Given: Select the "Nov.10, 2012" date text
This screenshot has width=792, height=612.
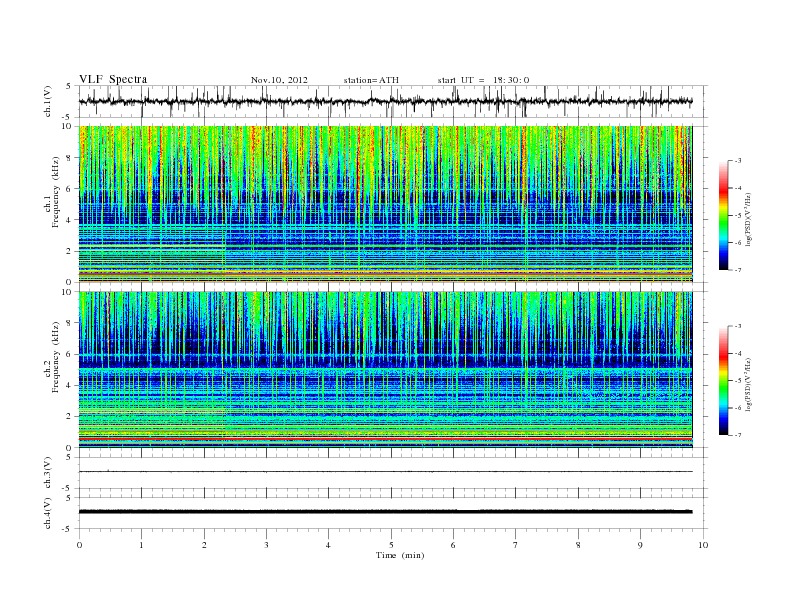Looking at the screenshot, I should click(x=279, y=80).
